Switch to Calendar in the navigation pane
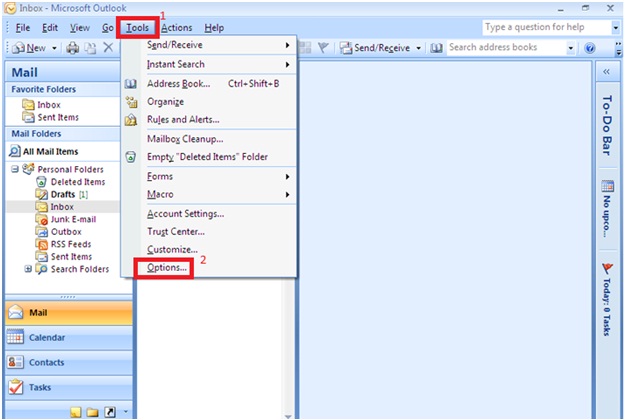 pyautogui.click(x=48, y=337)
